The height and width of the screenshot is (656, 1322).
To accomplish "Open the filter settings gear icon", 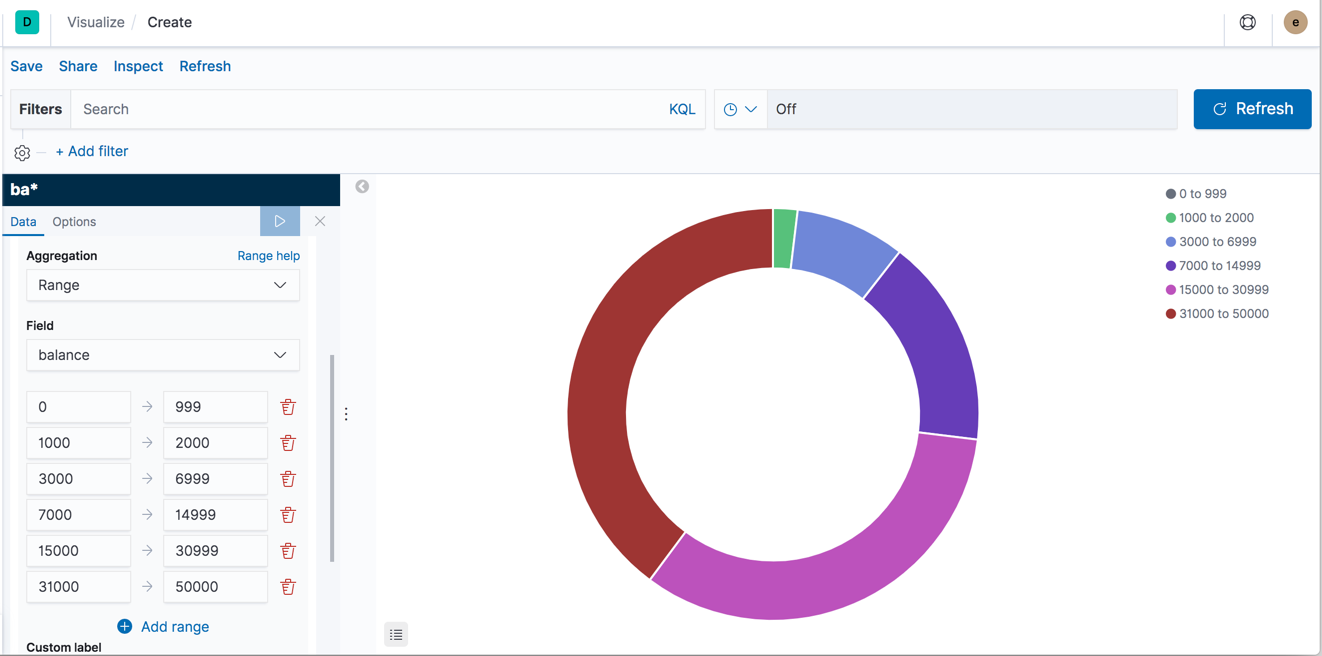I will coord(22,152).
